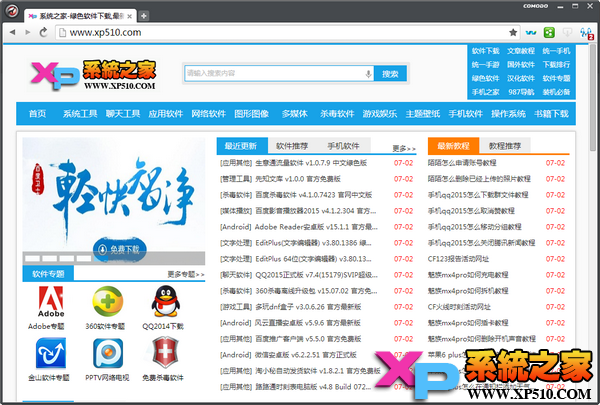600x405 pixels.
Task: Open the 百度杀毒软件 v4.1.0.7423 entry
Action: point(313,195)
